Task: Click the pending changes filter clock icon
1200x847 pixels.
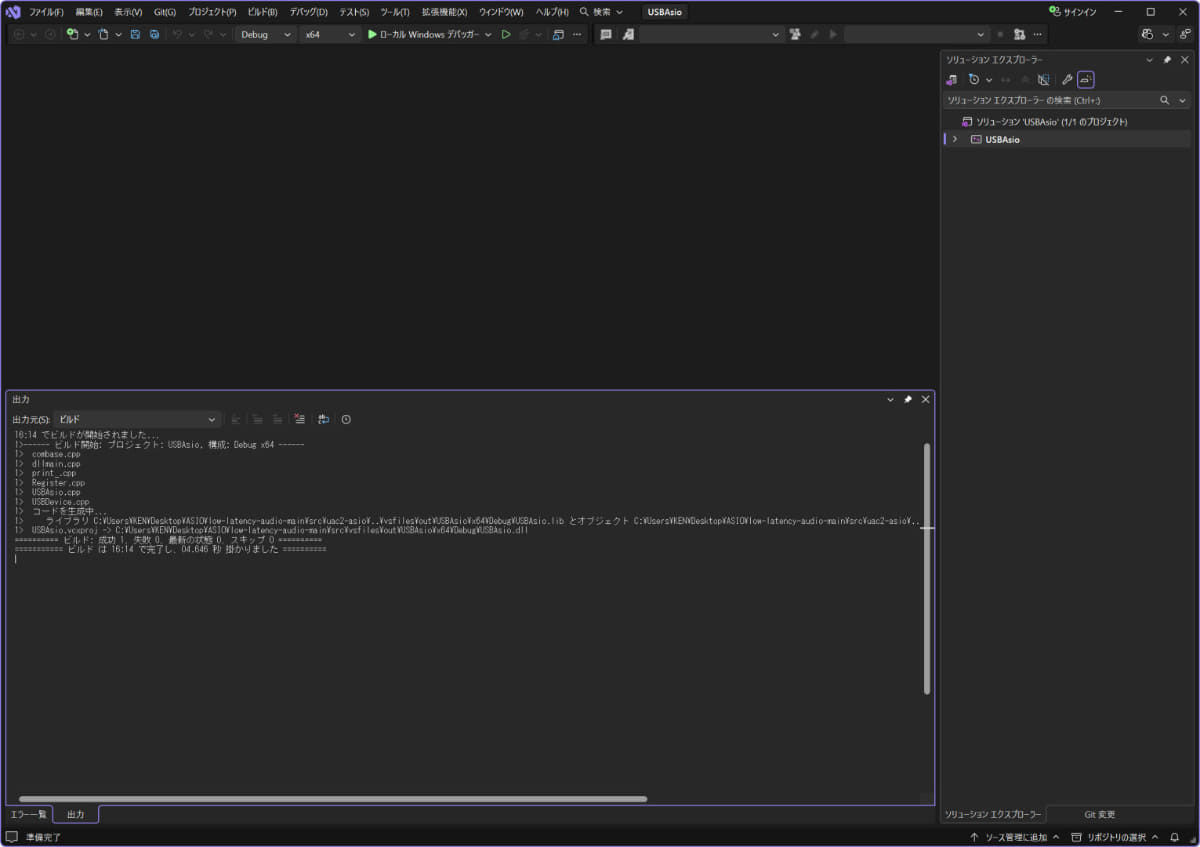Action: [974, 79]
